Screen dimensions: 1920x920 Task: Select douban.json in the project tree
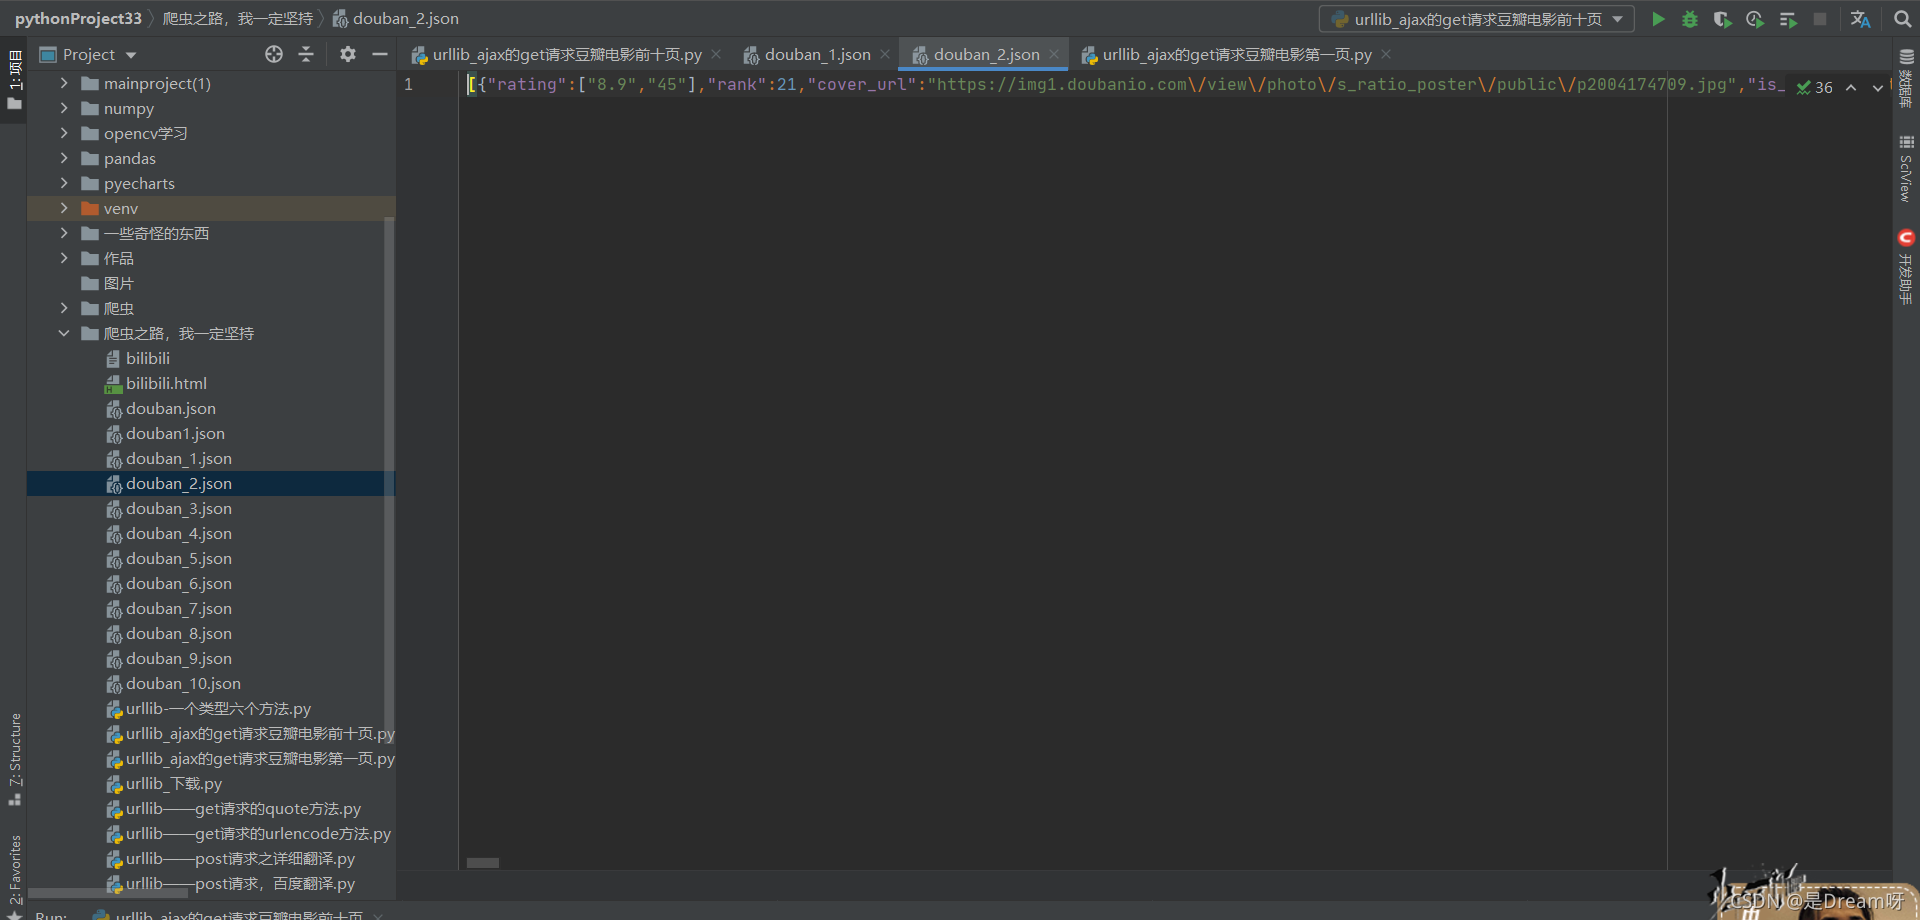click(x=161, y=408)
